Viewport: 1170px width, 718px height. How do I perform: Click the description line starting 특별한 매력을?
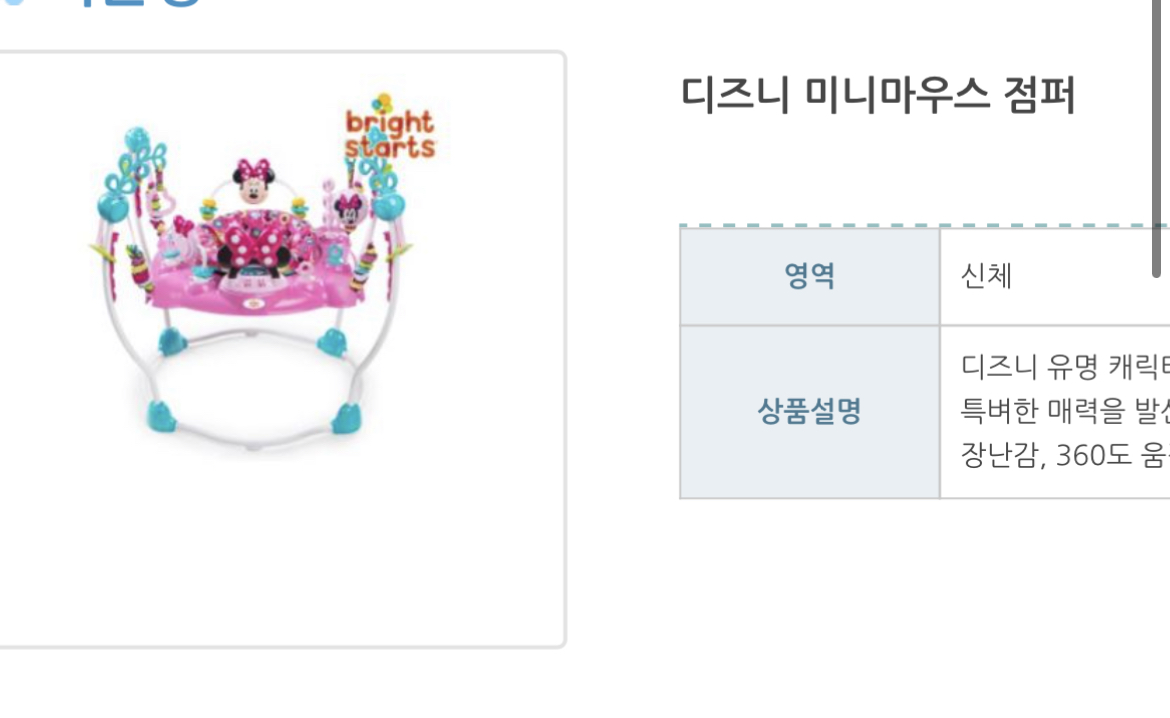click(x=1065, y=410)
